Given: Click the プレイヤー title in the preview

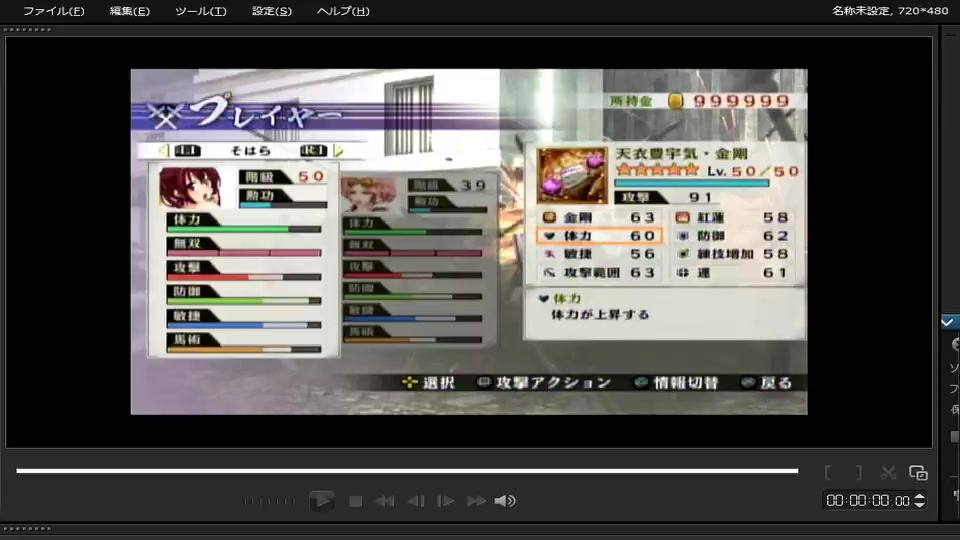Looking at the screenshot, I should click(x=265, y=113).
